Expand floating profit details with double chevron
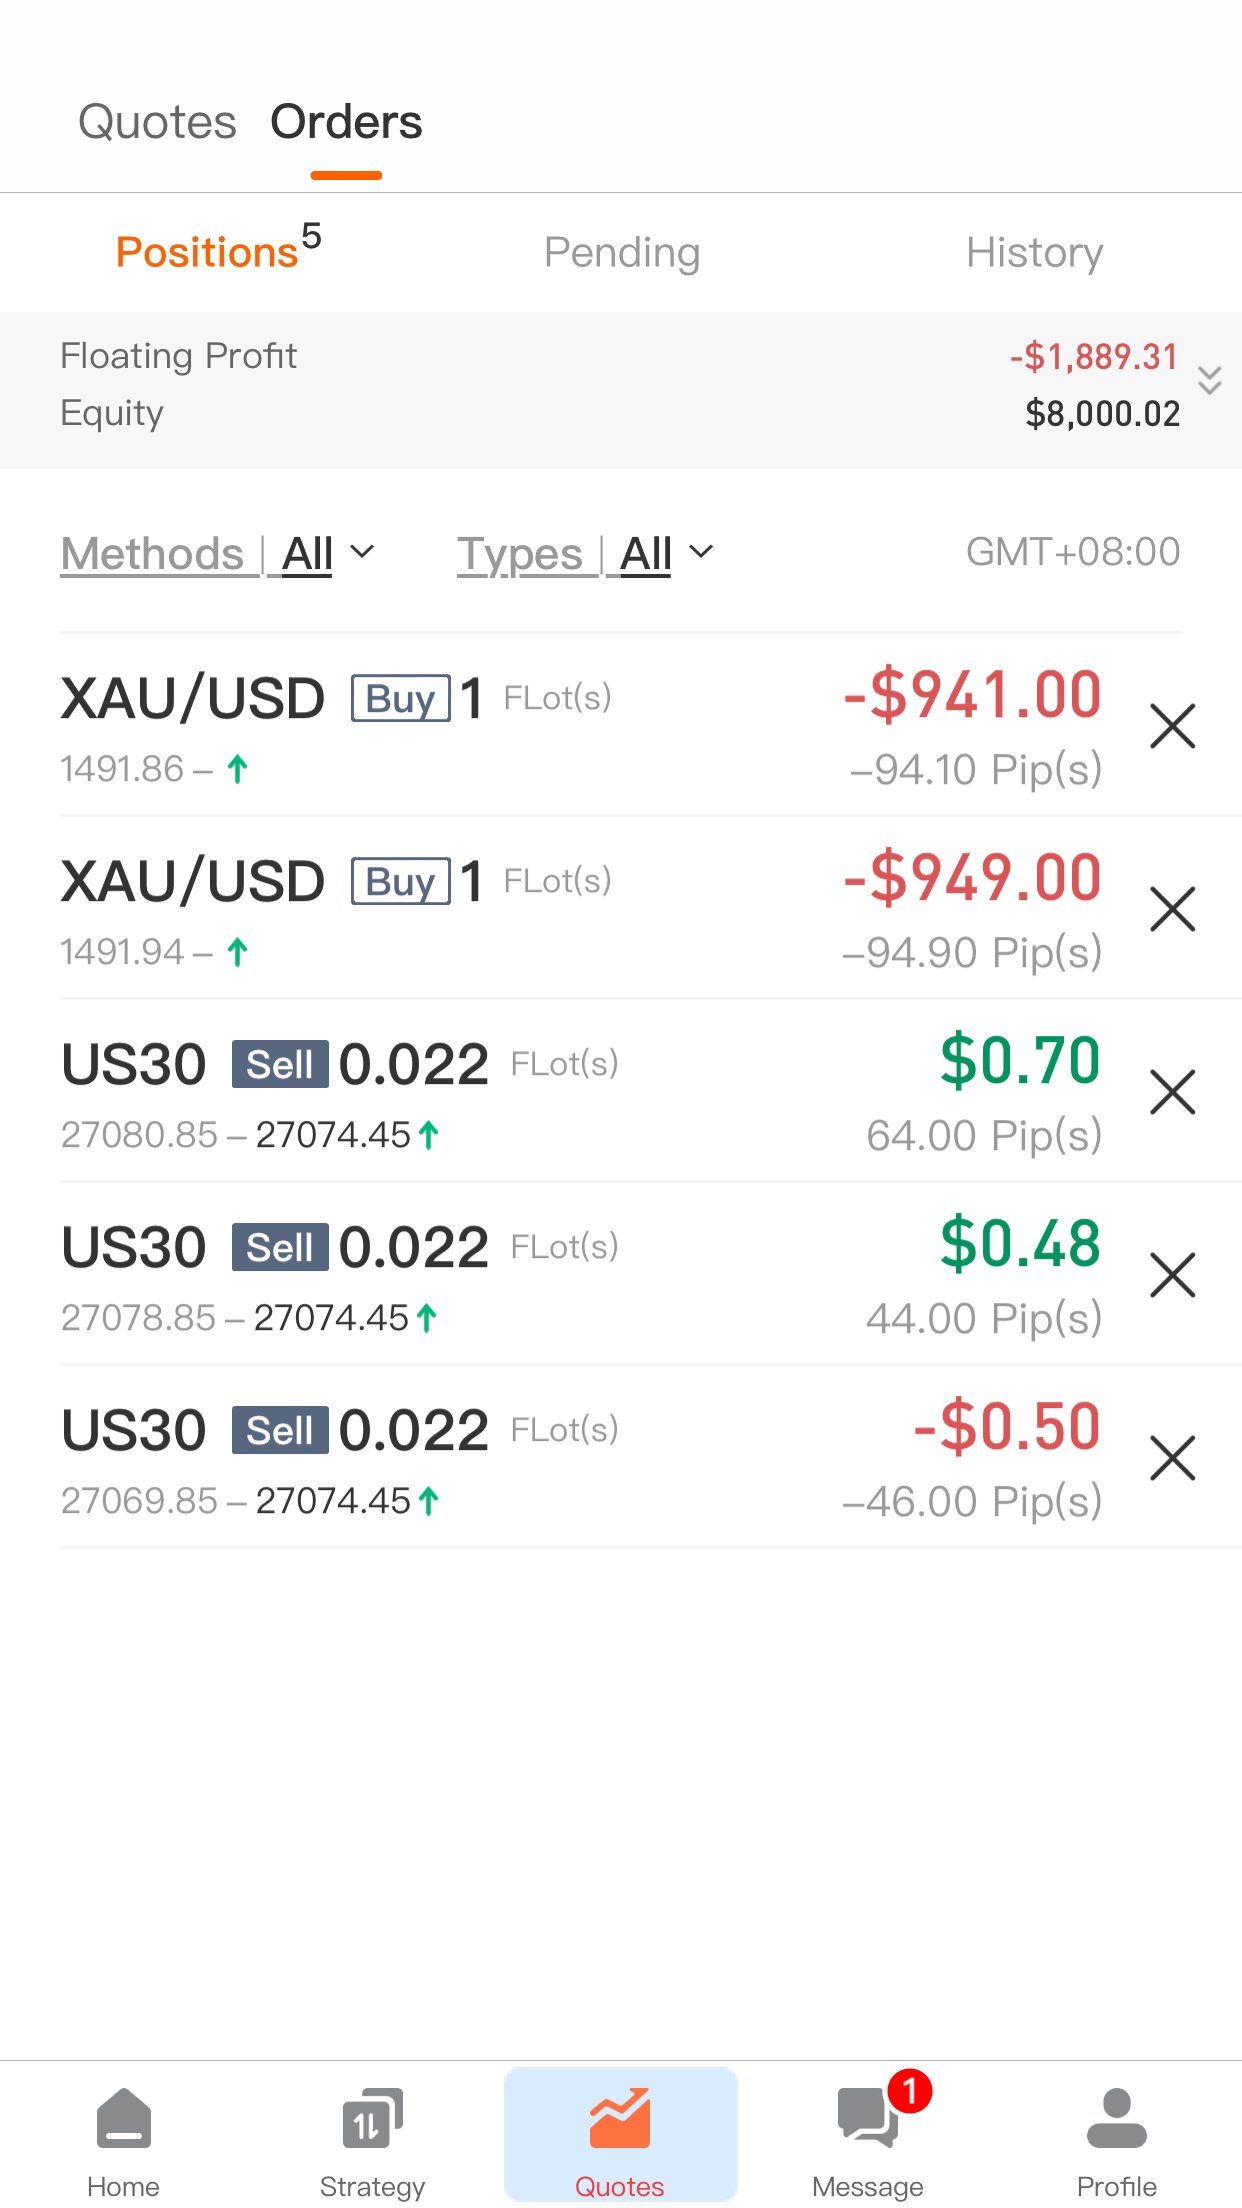This screenshot has width=1242, height=2208. pos(1210,380)
